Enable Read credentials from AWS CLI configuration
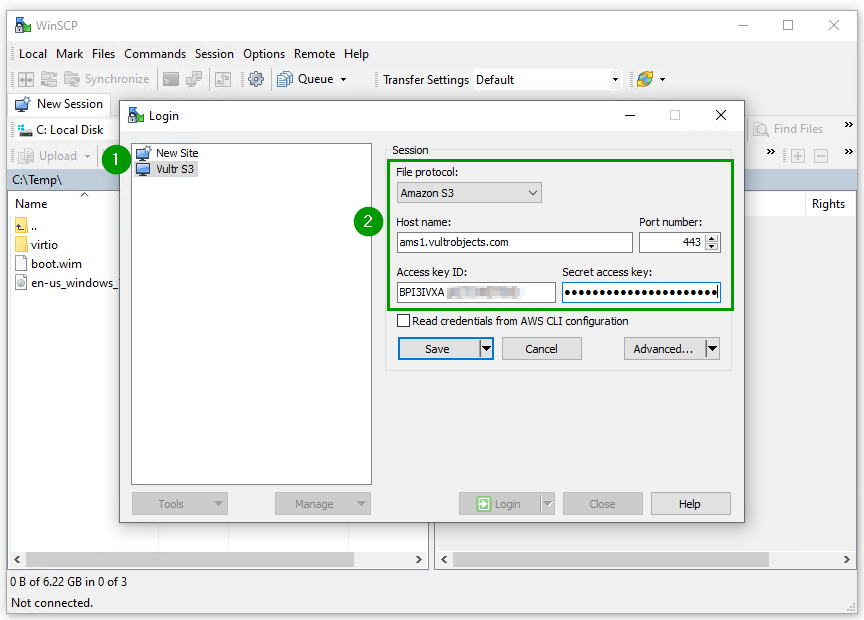 point(405,321)
